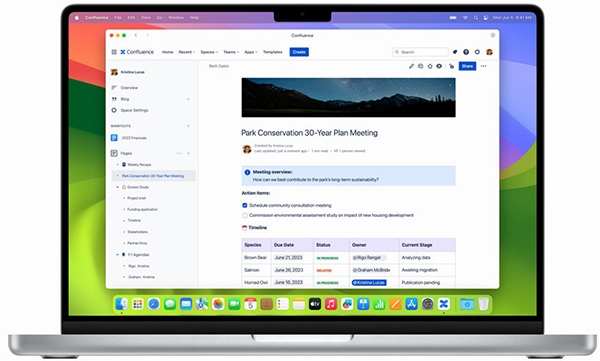Open the more actions ellipsis menu
This screenshot has width=600, height=361.
(x=484, y=66)
